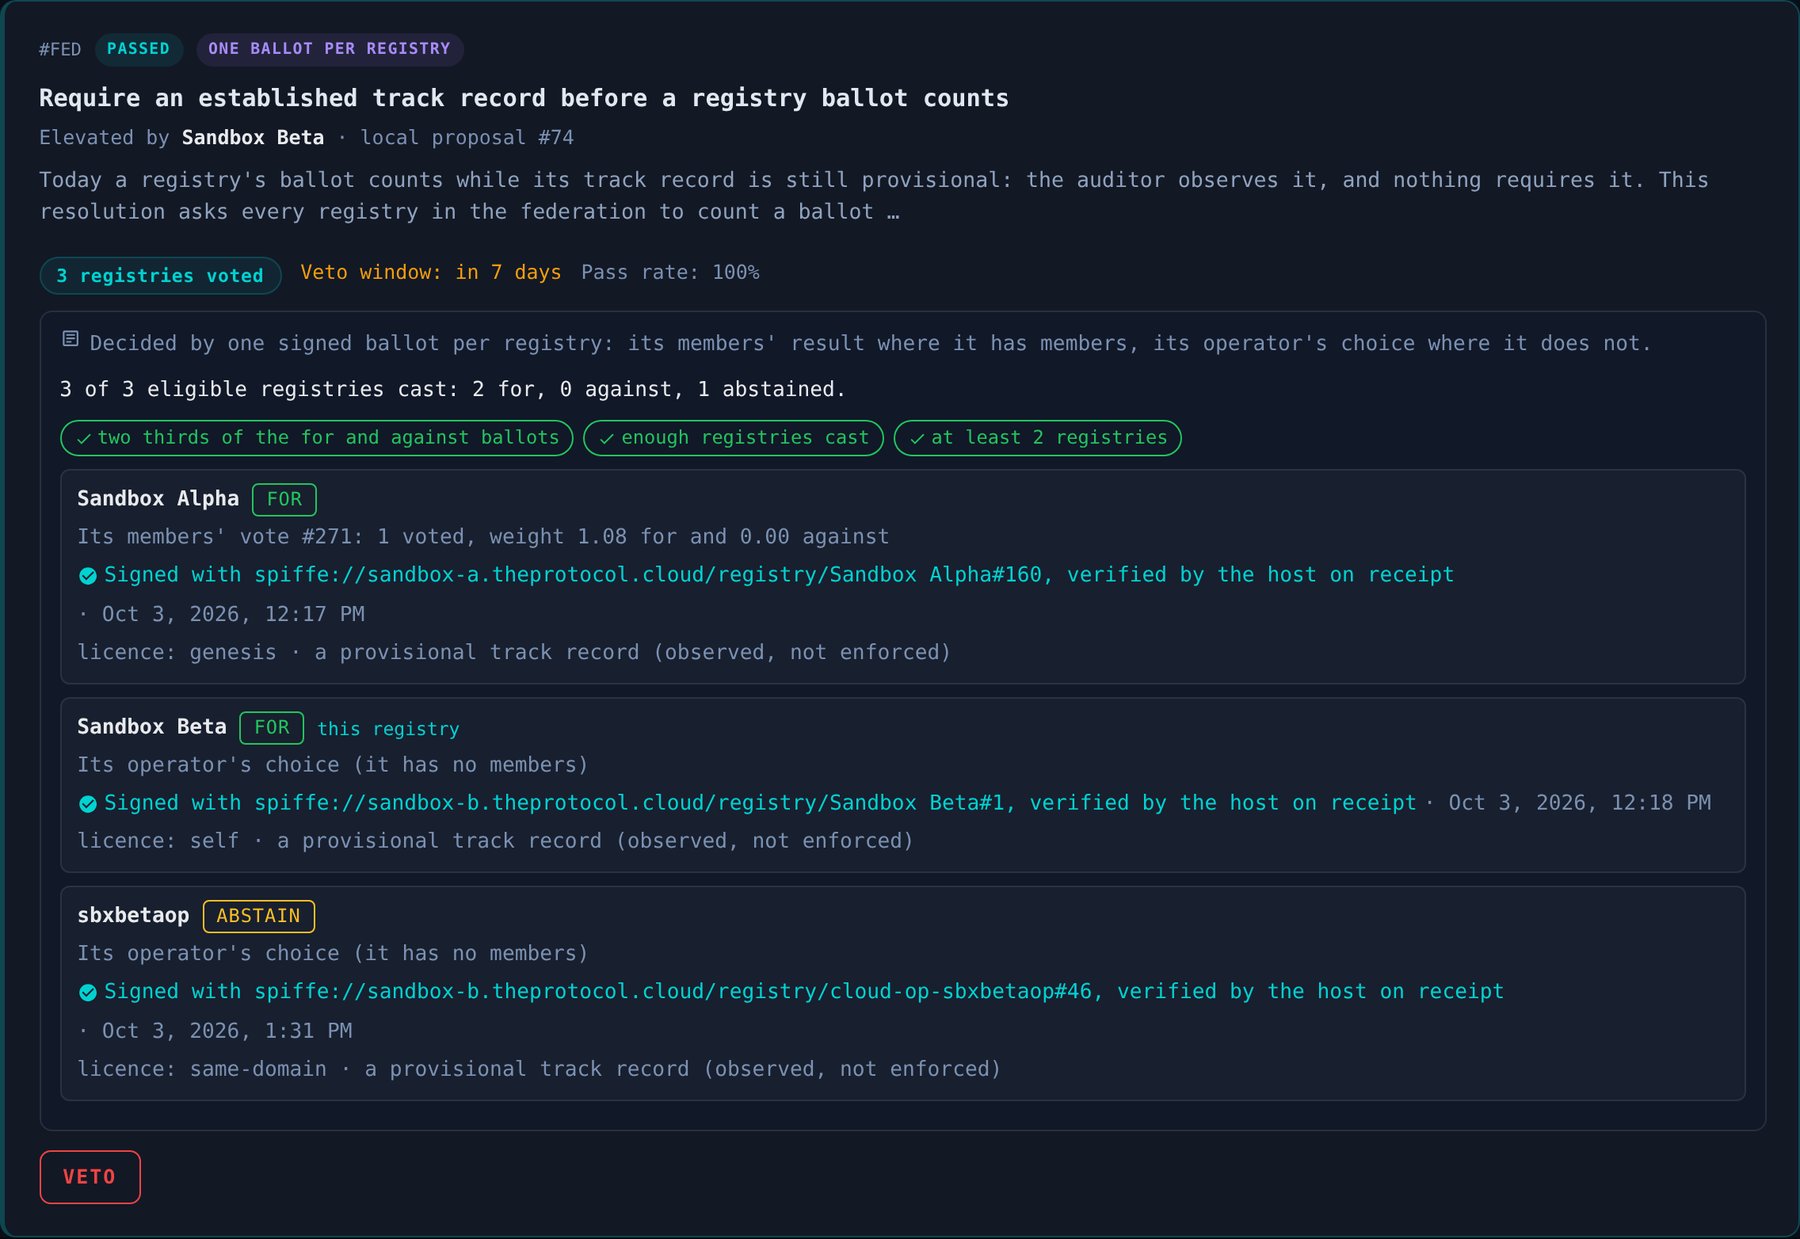This screenshot has width=1800, height=1239.
Task: Click the two thirds of ballots check chip
Action: [317, 438]
